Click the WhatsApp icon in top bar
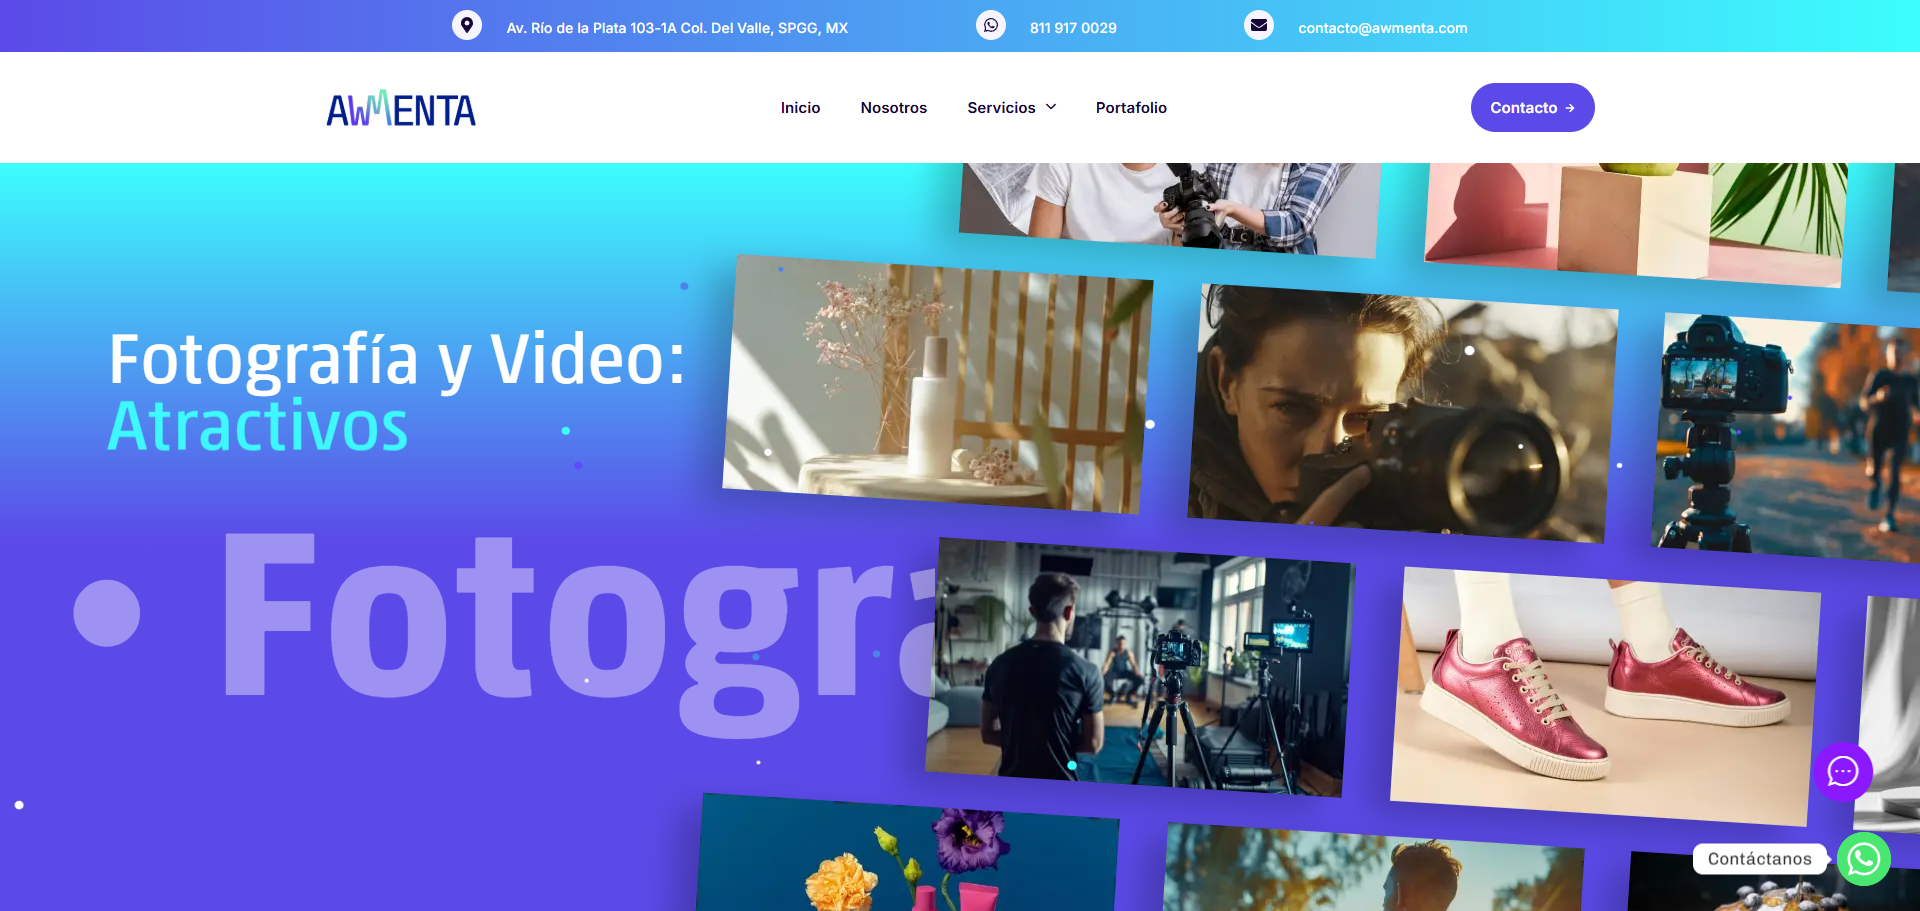This screenshot has width=1920, height=911. point(991,25)
